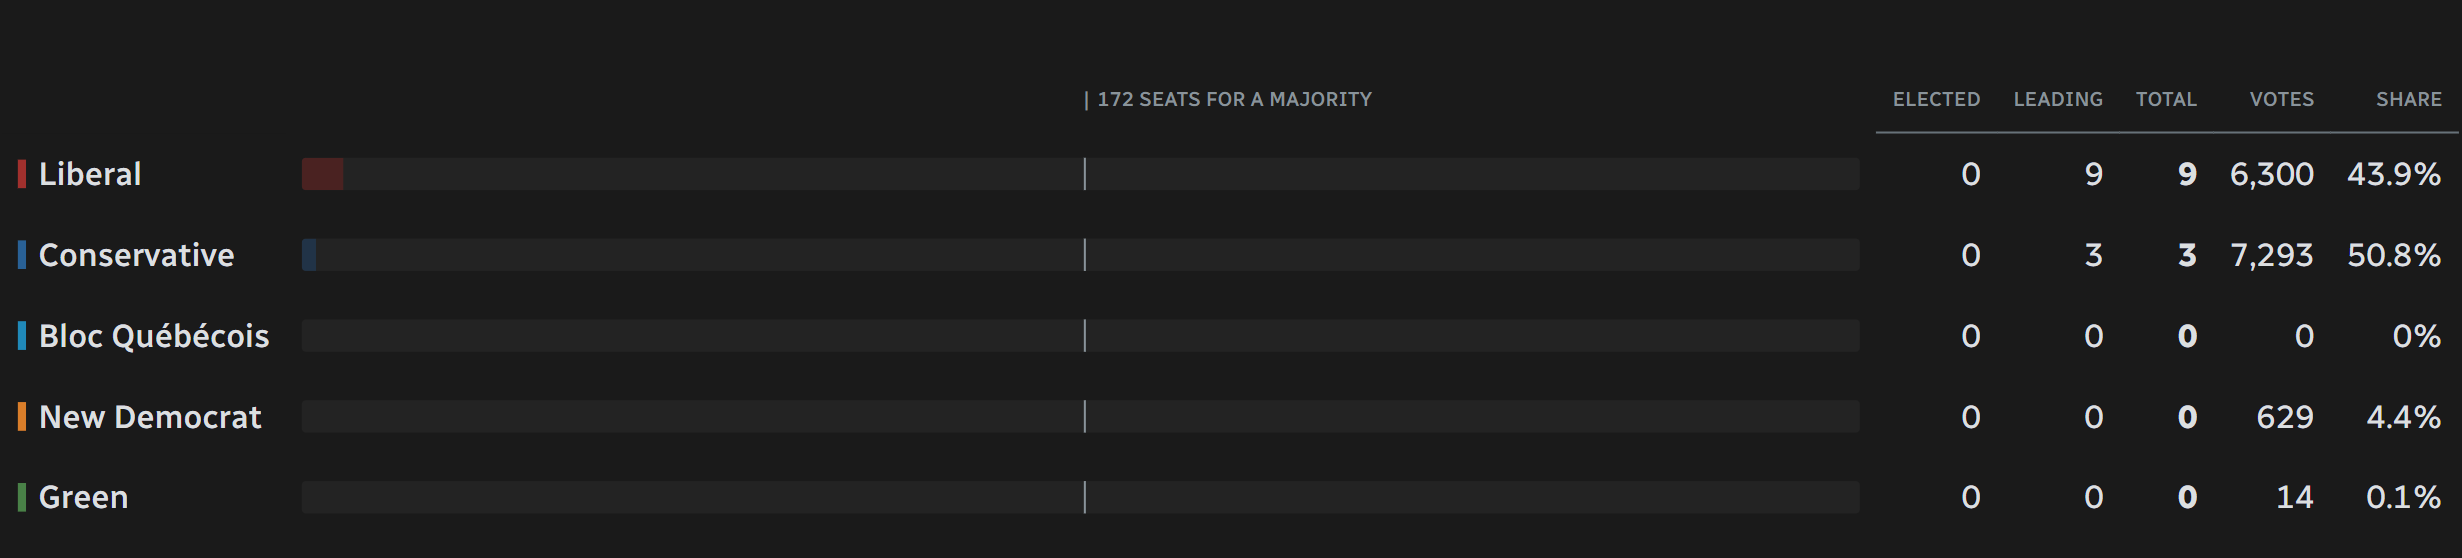Select the Conservative party name
2462x558 pixels.
136,255
